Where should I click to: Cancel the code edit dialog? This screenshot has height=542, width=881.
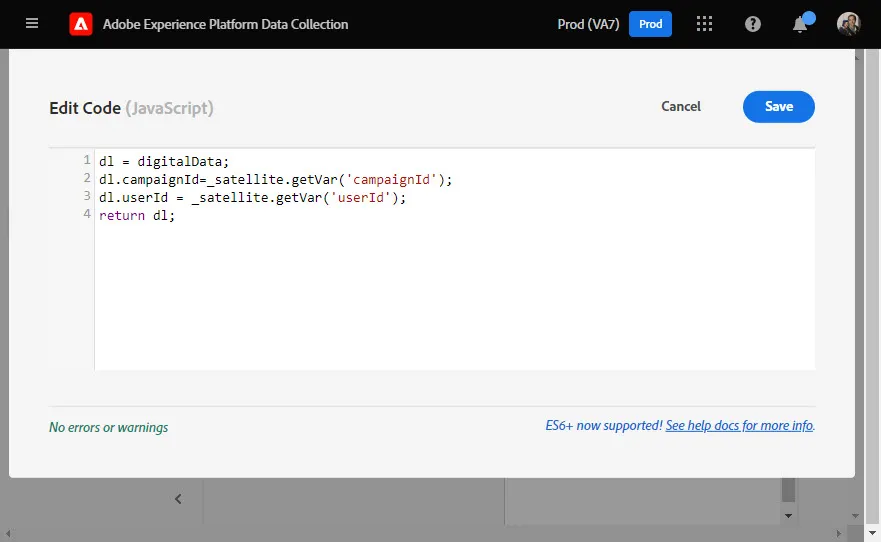tap(680, 106)
